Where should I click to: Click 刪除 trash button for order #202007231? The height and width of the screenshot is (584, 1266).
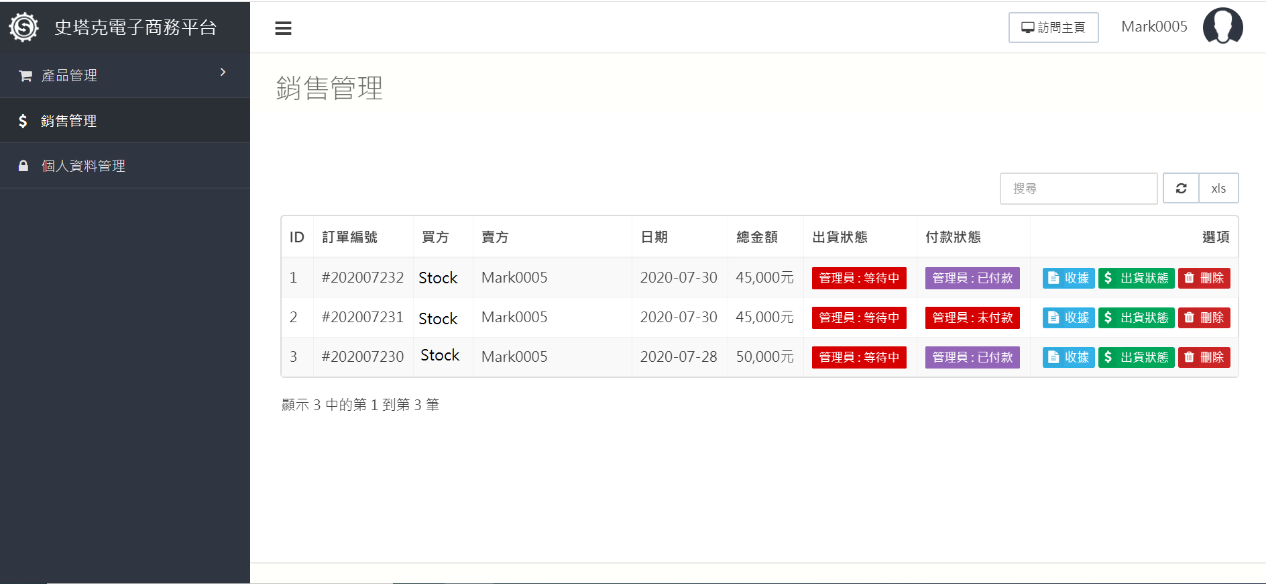[x=1203, y=318]
